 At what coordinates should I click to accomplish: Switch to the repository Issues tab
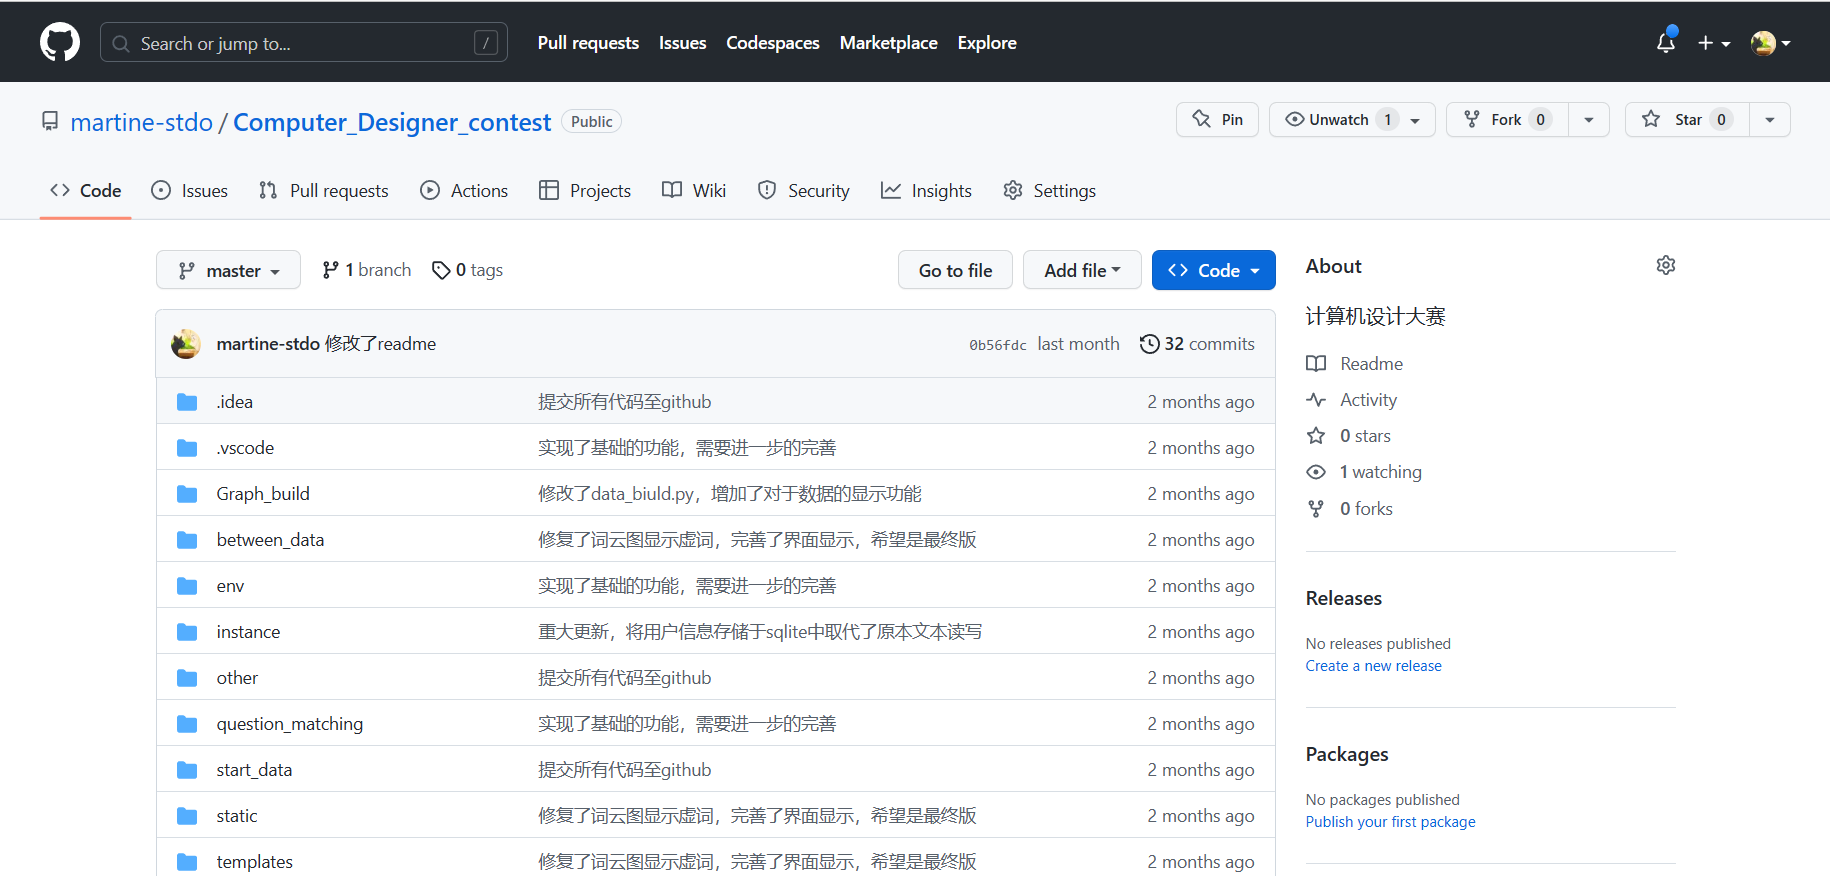[x=190, y=190]
